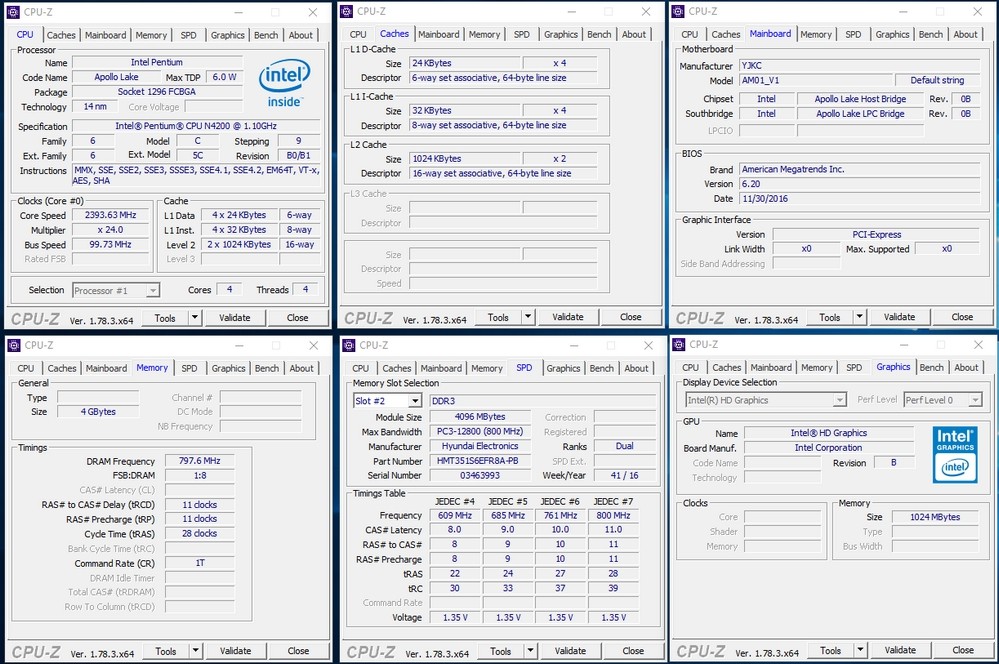Click the CPU-Z title bar icon of the Caches window
The height and width of the screenshot is (664, 999).
tap(348, 12)
